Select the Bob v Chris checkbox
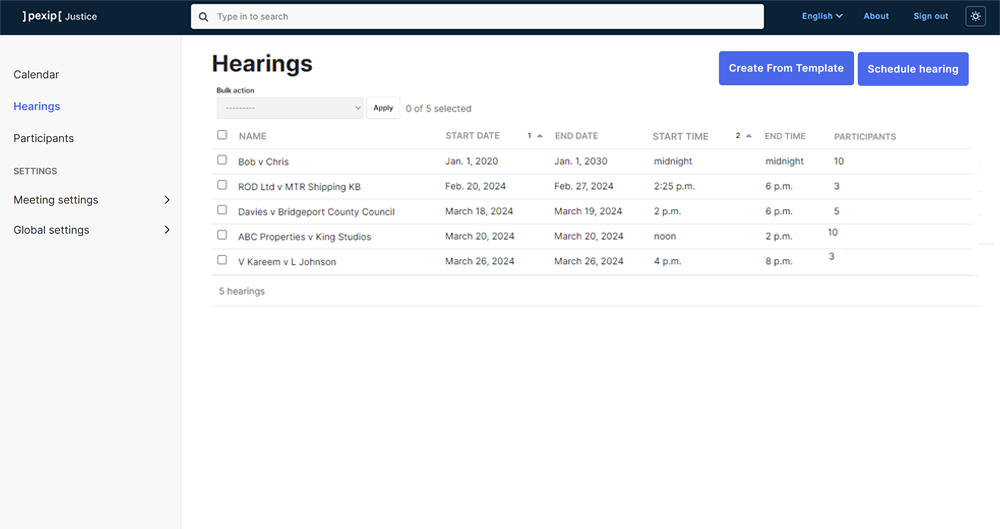Viewport: 1000px width, 529px height. (x=222, y=160)
